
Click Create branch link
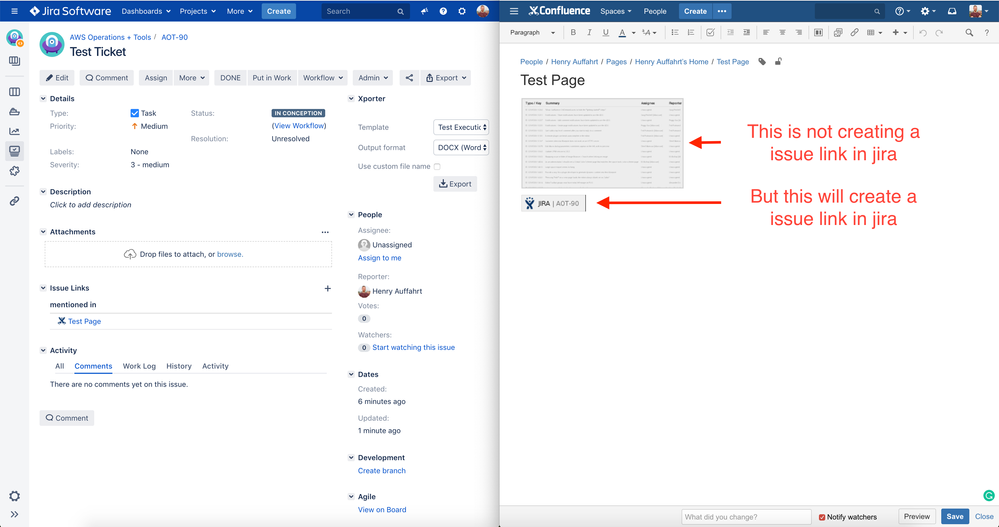click(x=382, y=470)
